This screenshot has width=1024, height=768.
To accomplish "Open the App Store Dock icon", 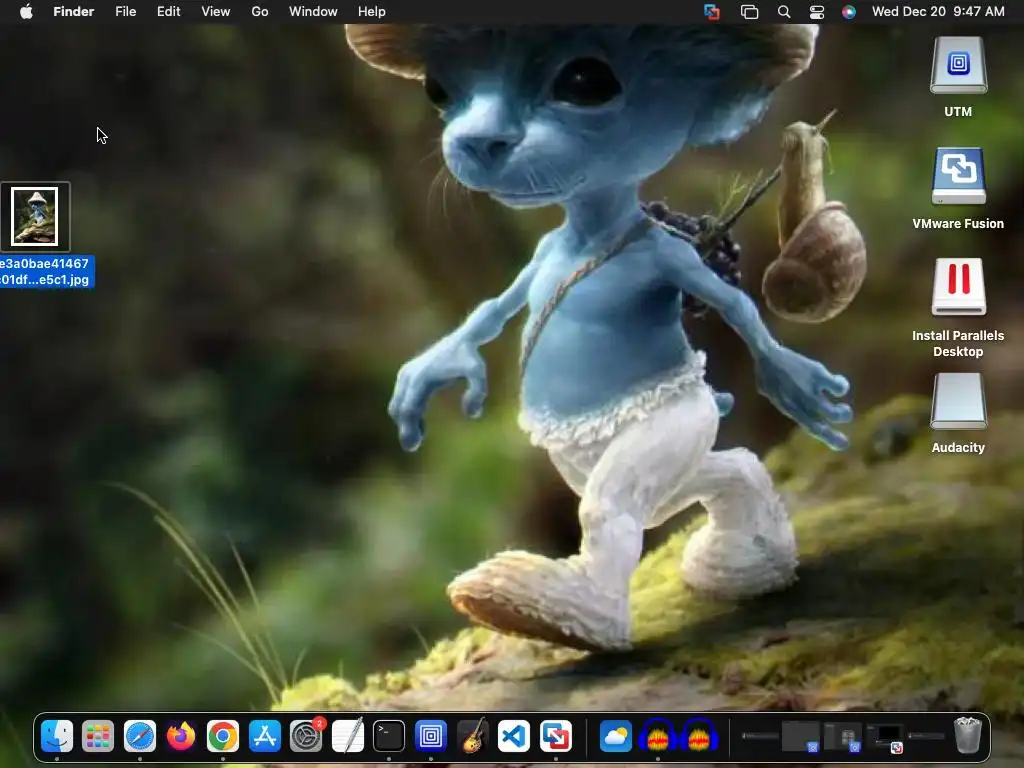I will click(x=264, y=736).
